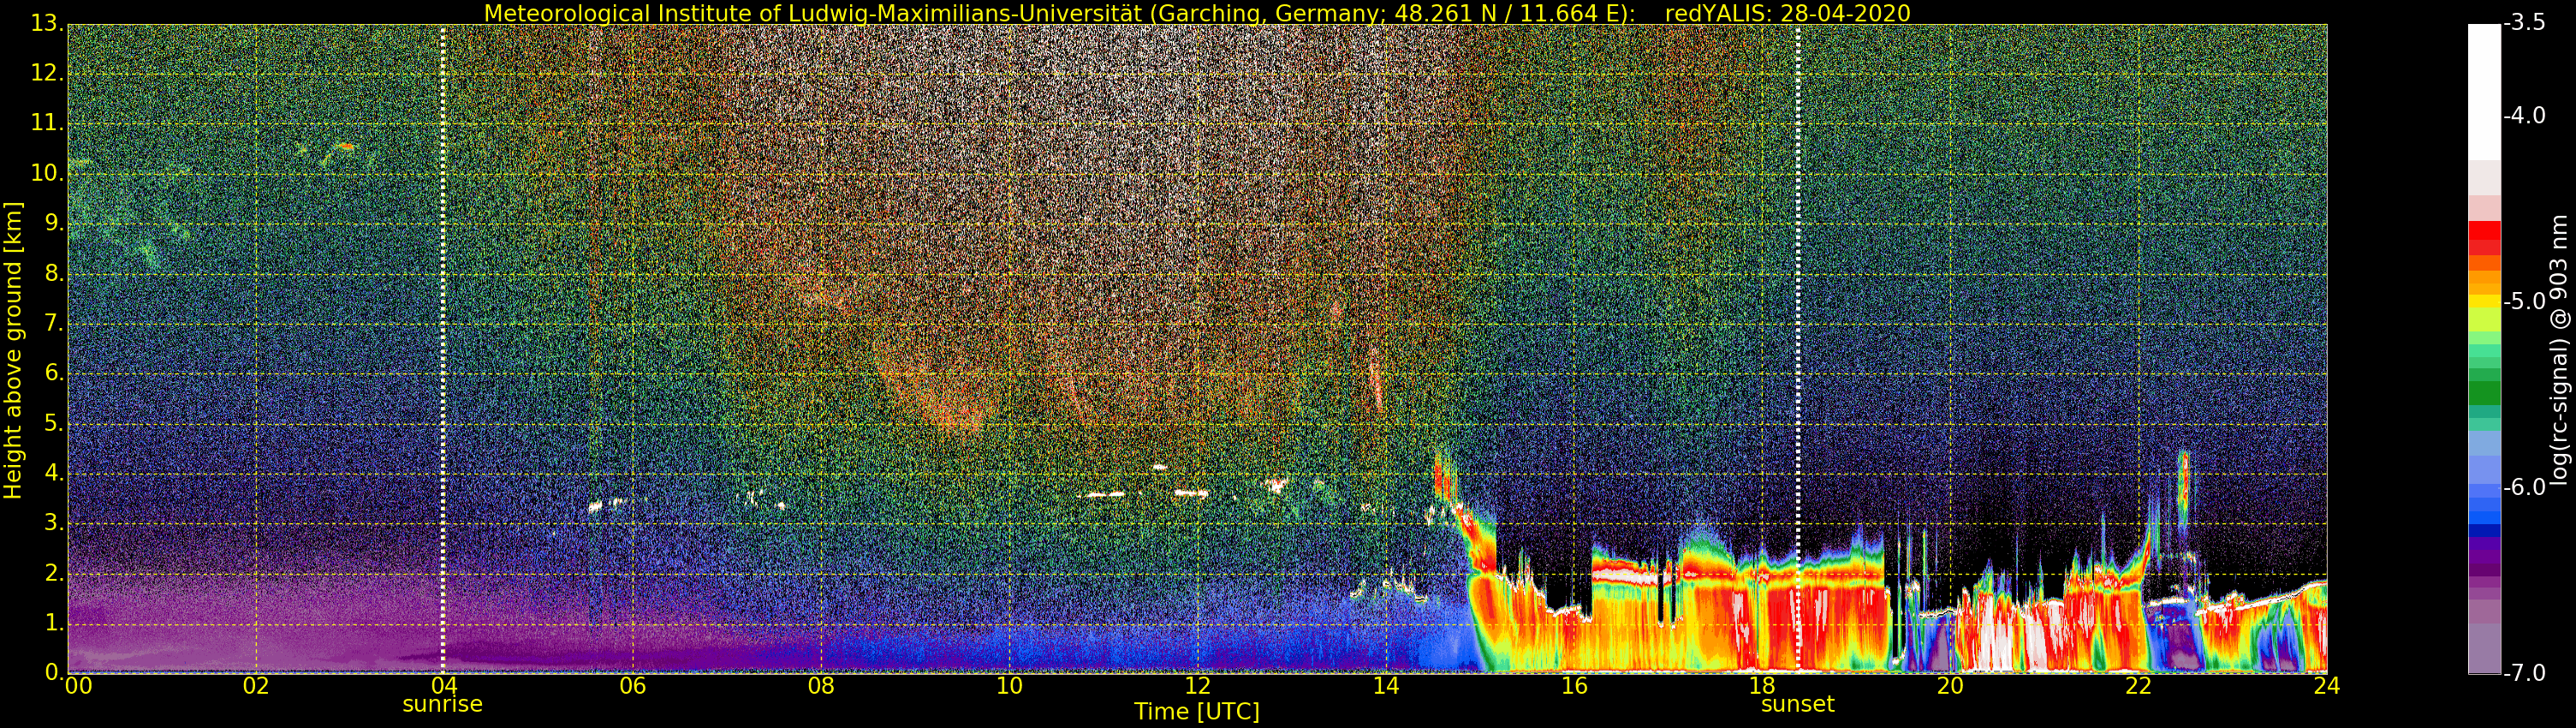Image resolution: width=2576 pixels, height=728 pixels.
Task: Click the time axis tick "06"
Action: [x=633, y=686]
